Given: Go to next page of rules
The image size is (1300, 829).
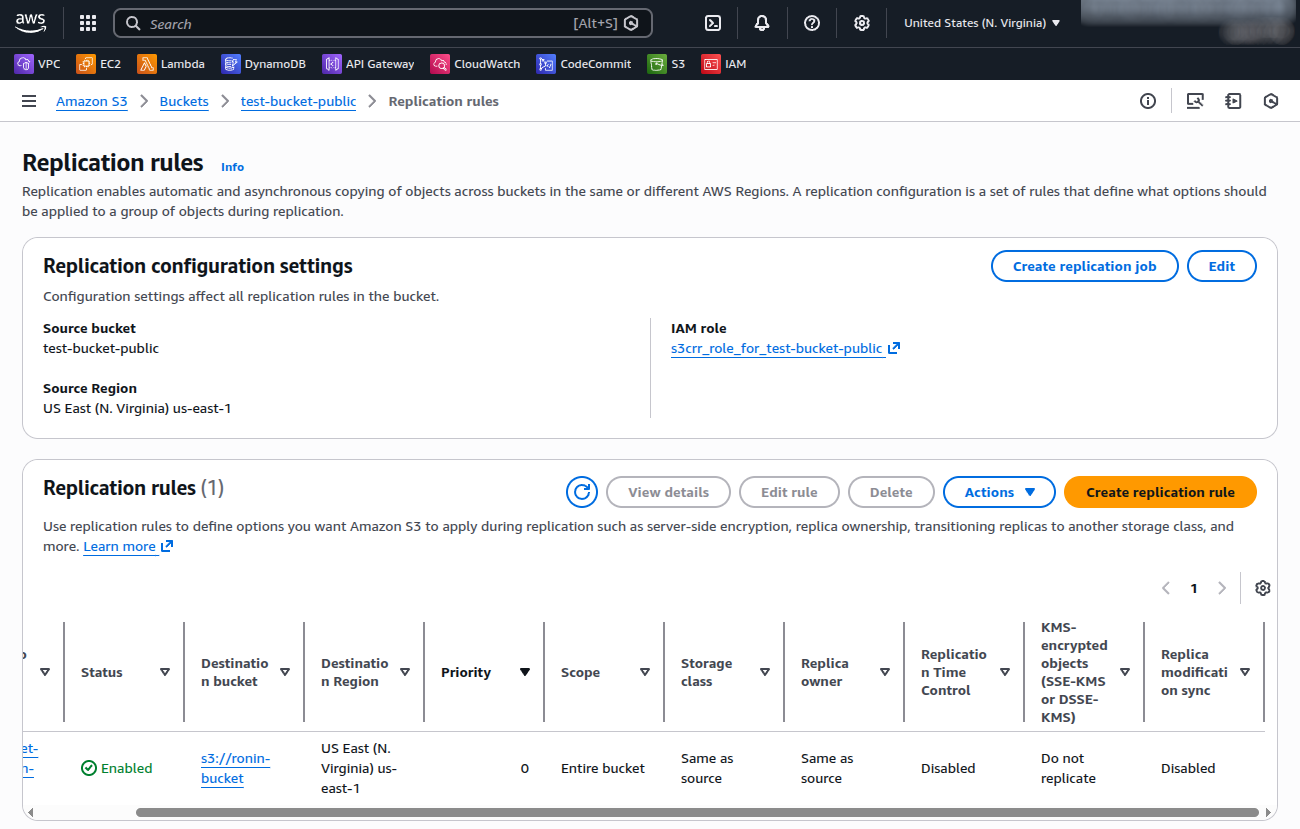Looking at the screenshot, I should (x=1221, y=588).
